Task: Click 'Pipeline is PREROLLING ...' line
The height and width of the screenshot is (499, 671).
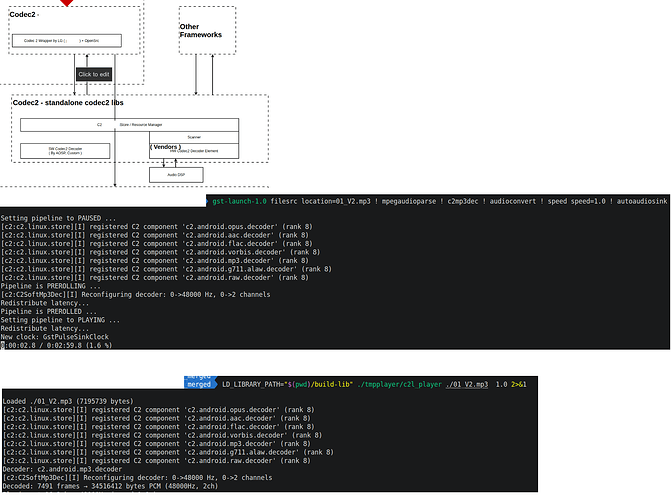Action: (50, 286)
